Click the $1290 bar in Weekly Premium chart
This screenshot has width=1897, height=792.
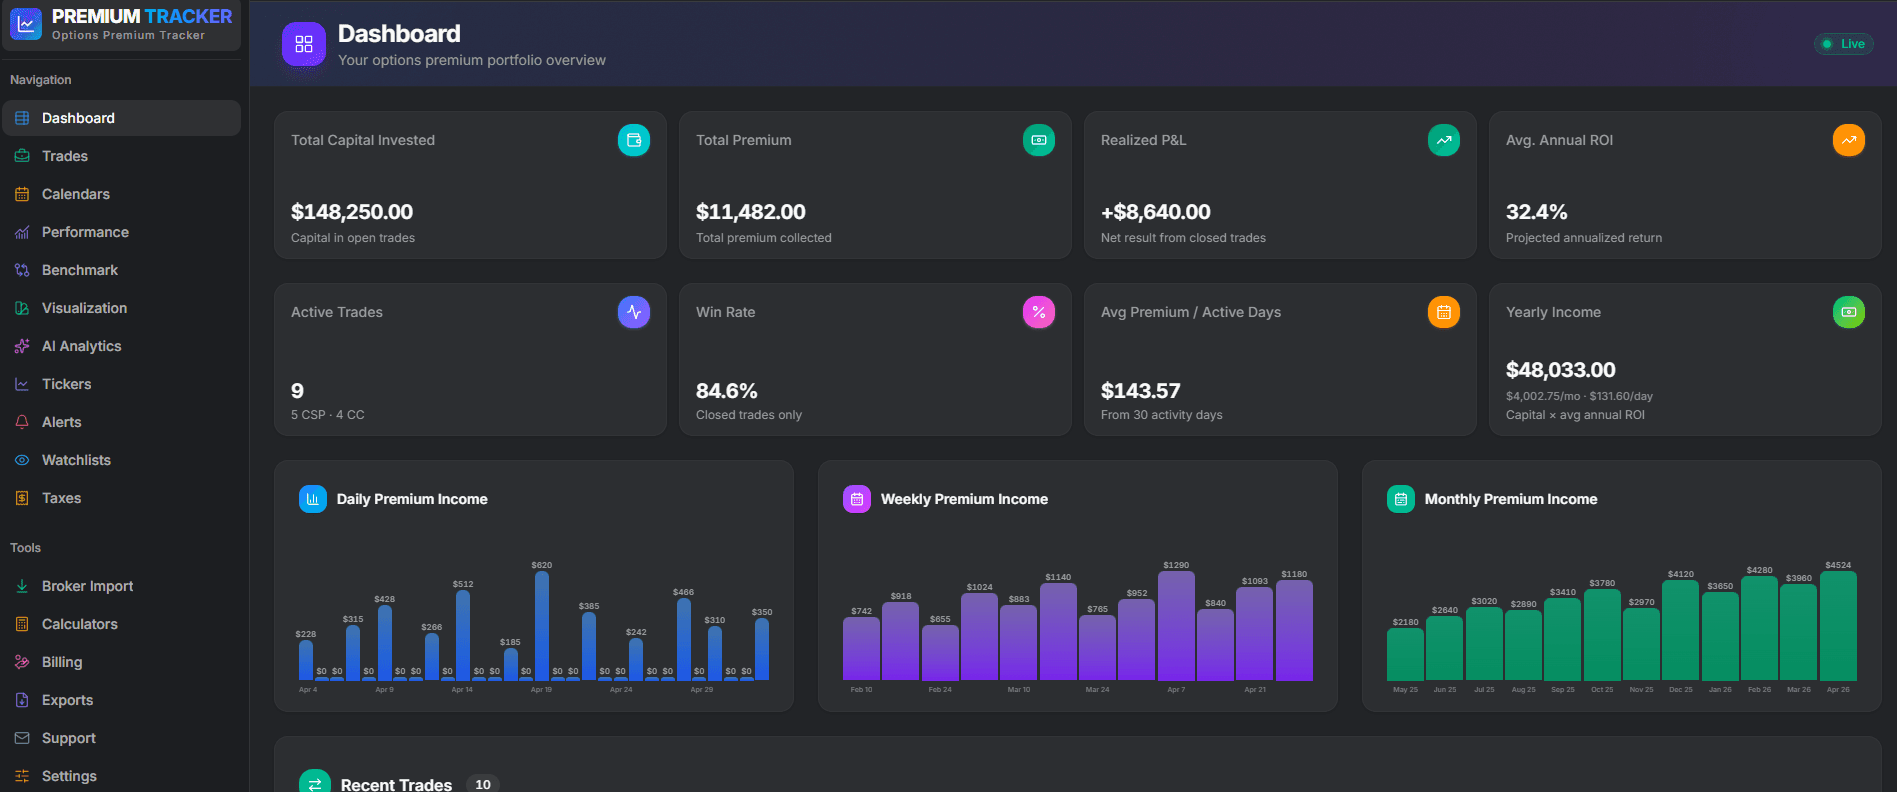pos(1176,626)
